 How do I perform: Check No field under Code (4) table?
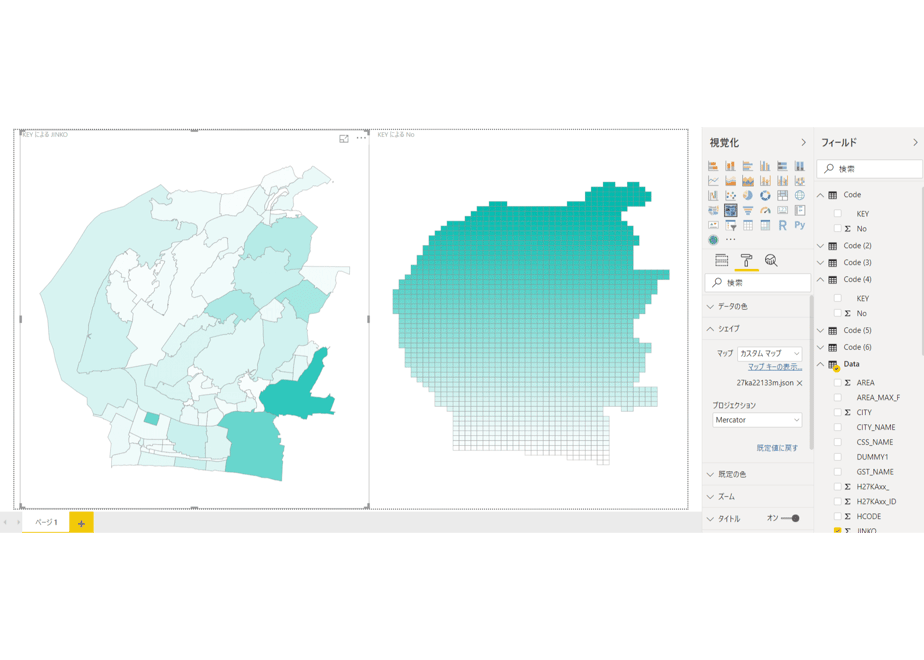click(x=837, y=314)
